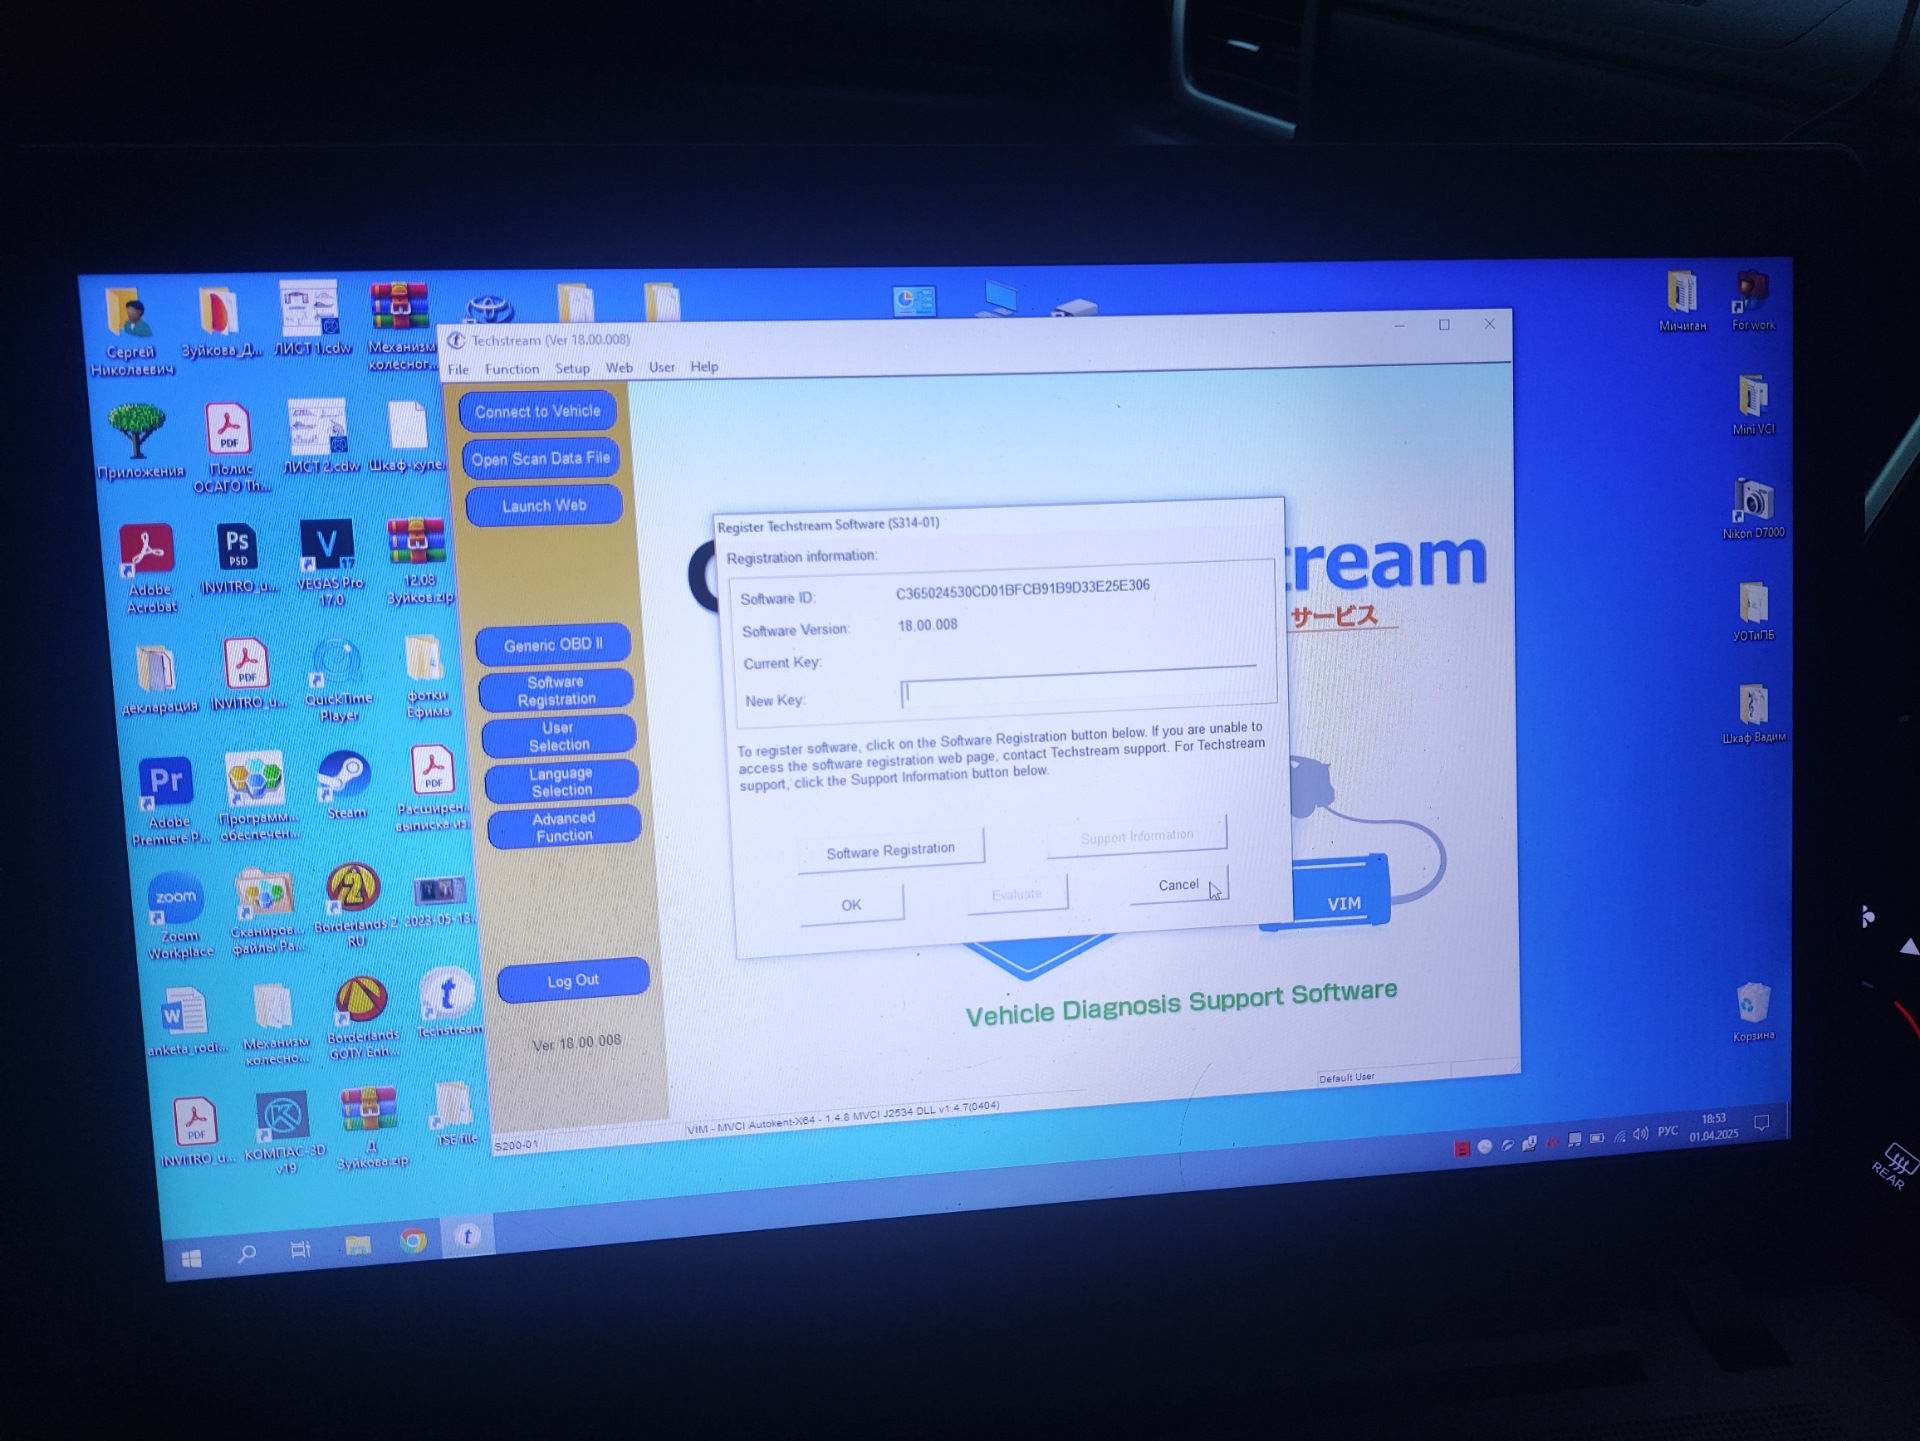Screen dimensions: 1920x1441
Task: Open the Setup menu in Techstream
Action: point(572,368)
